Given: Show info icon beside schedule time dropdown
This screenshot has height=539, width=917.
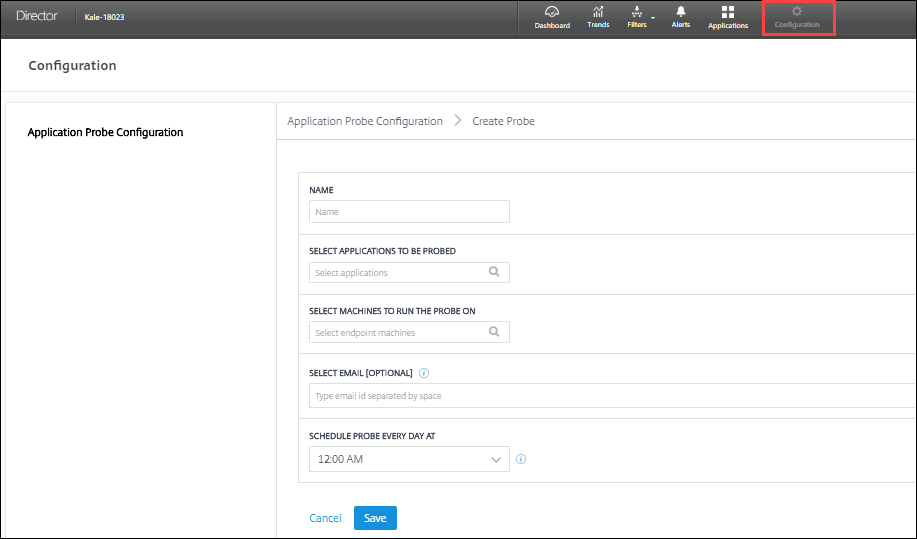Looking at the screenshot, I should [x=521, y=460].
